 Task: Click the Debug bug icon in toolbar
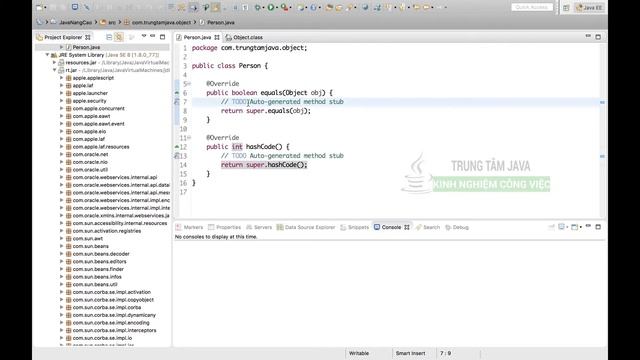tap(258, 7)
